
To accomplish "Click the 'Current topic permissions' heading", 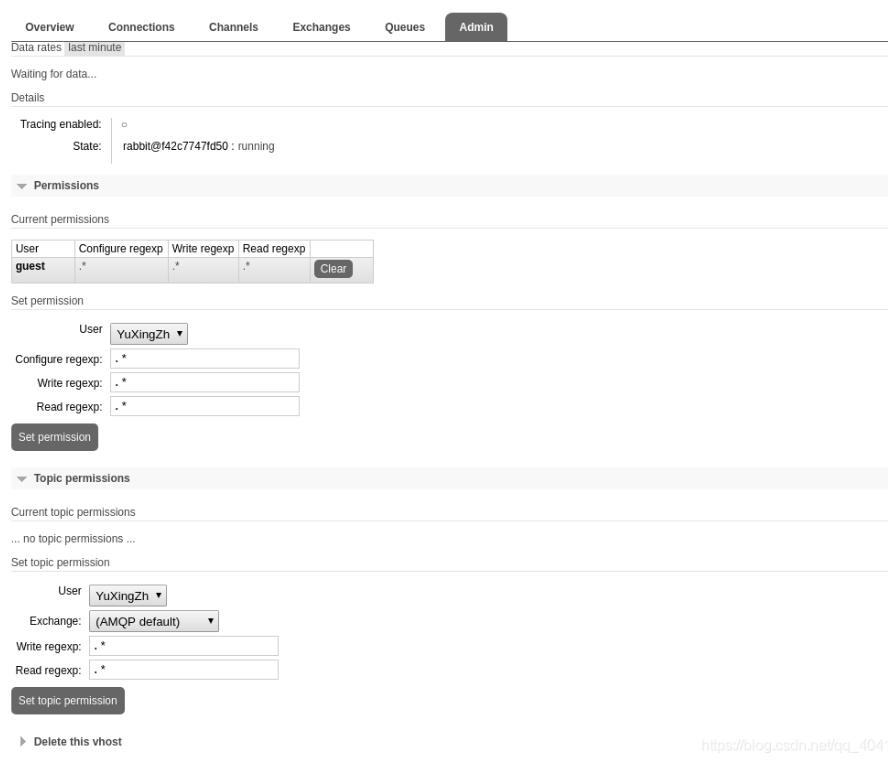I will 73,512.
